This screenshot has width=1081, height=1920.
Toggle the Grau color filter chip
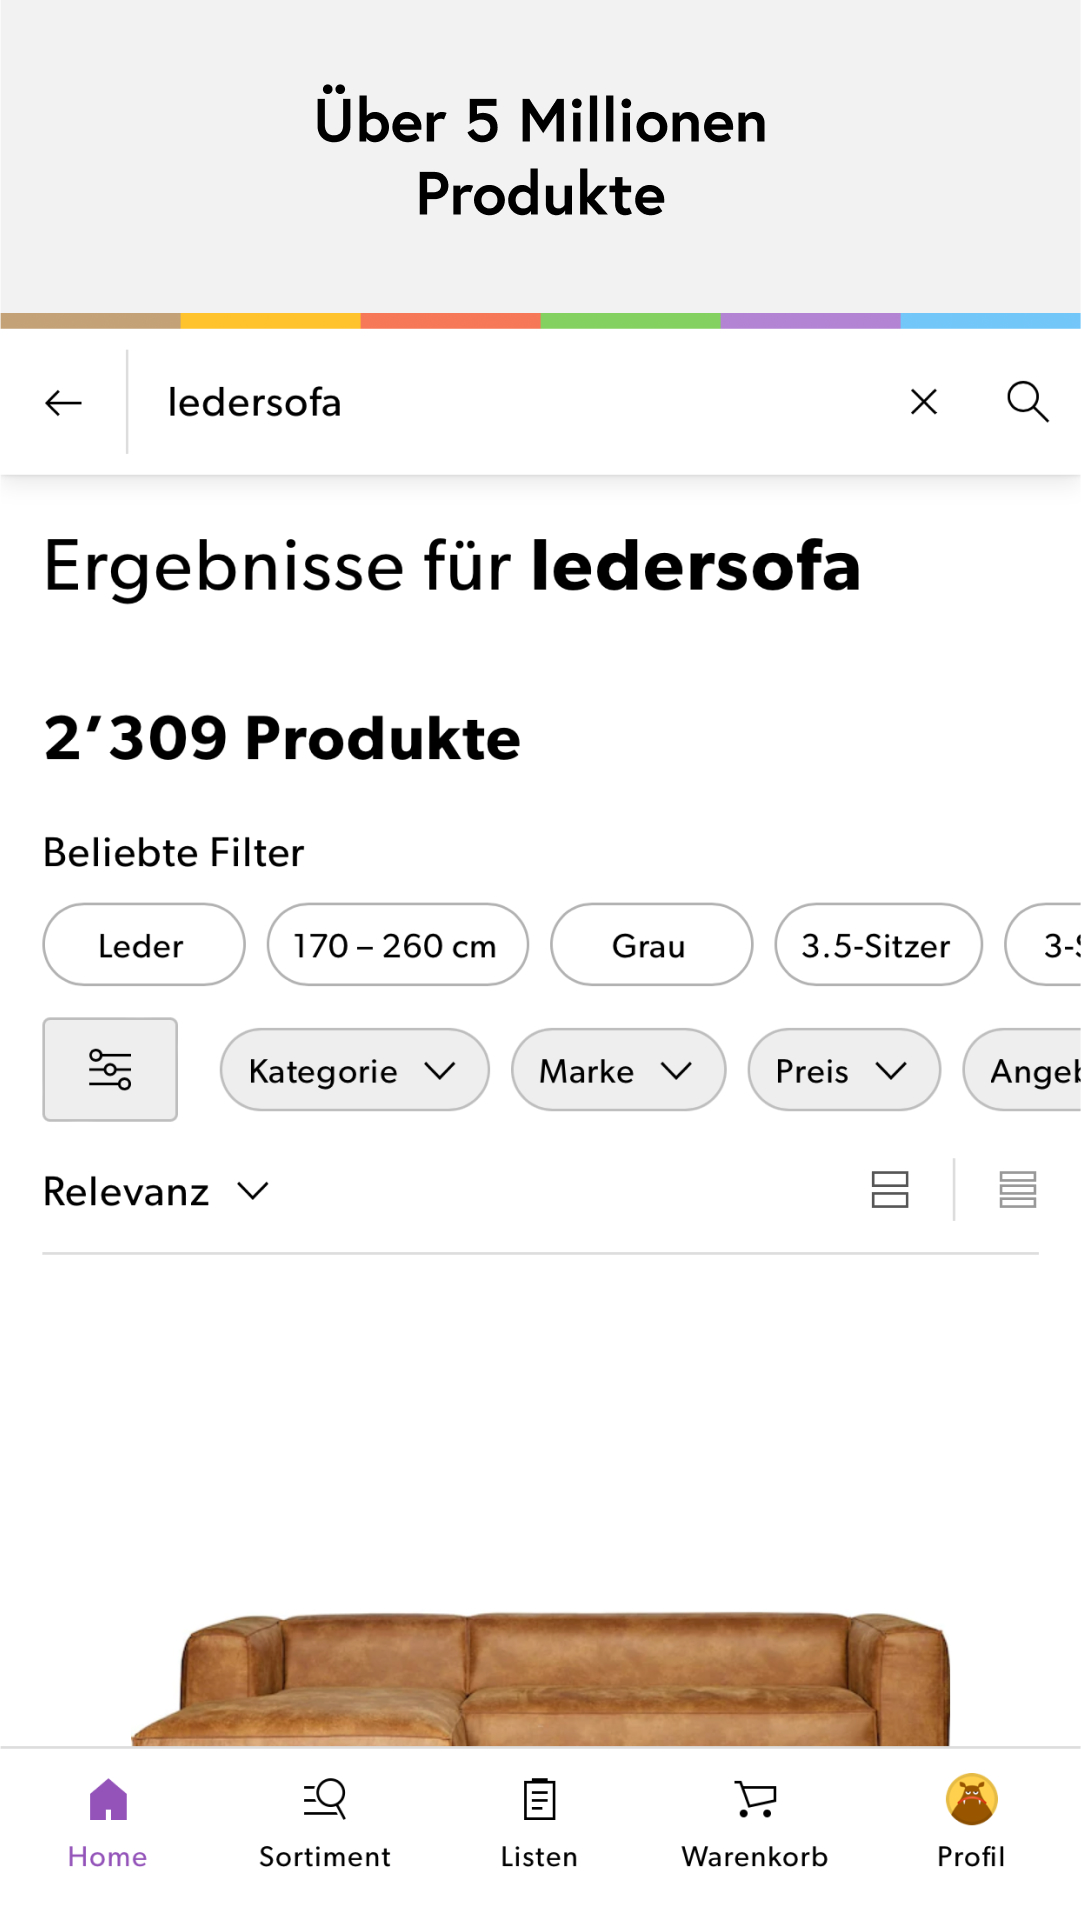(x=651, y=945)
